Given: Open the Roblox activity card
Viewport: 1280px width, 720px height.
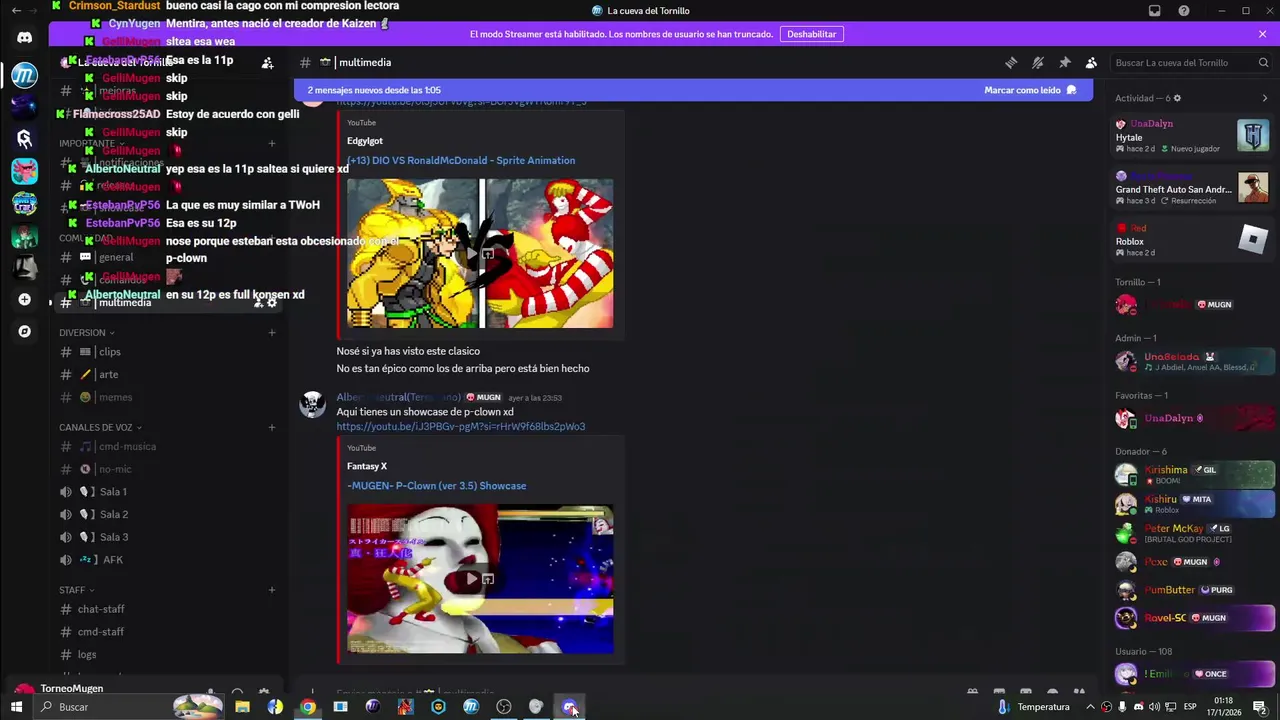Looking at the screenshot, I should pos(1192,240).
